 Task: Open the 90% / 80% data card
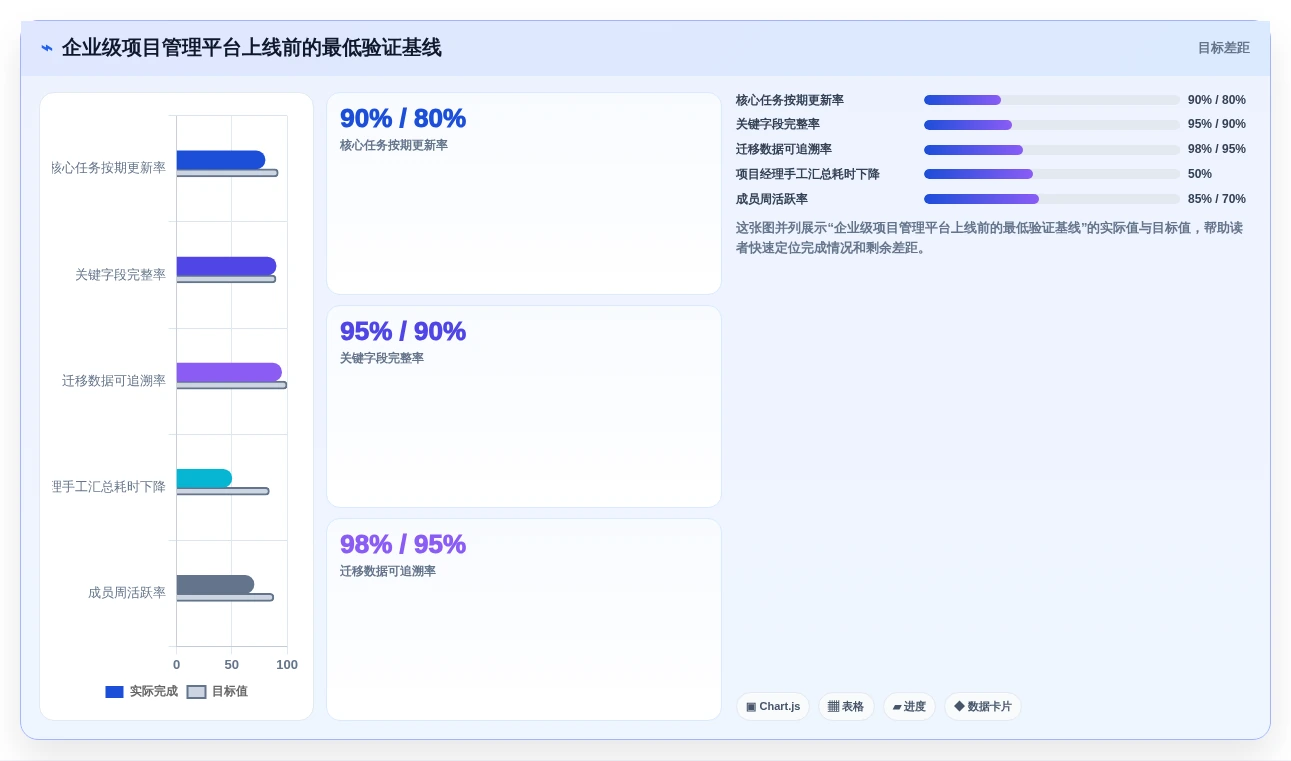tap(524, 194)
